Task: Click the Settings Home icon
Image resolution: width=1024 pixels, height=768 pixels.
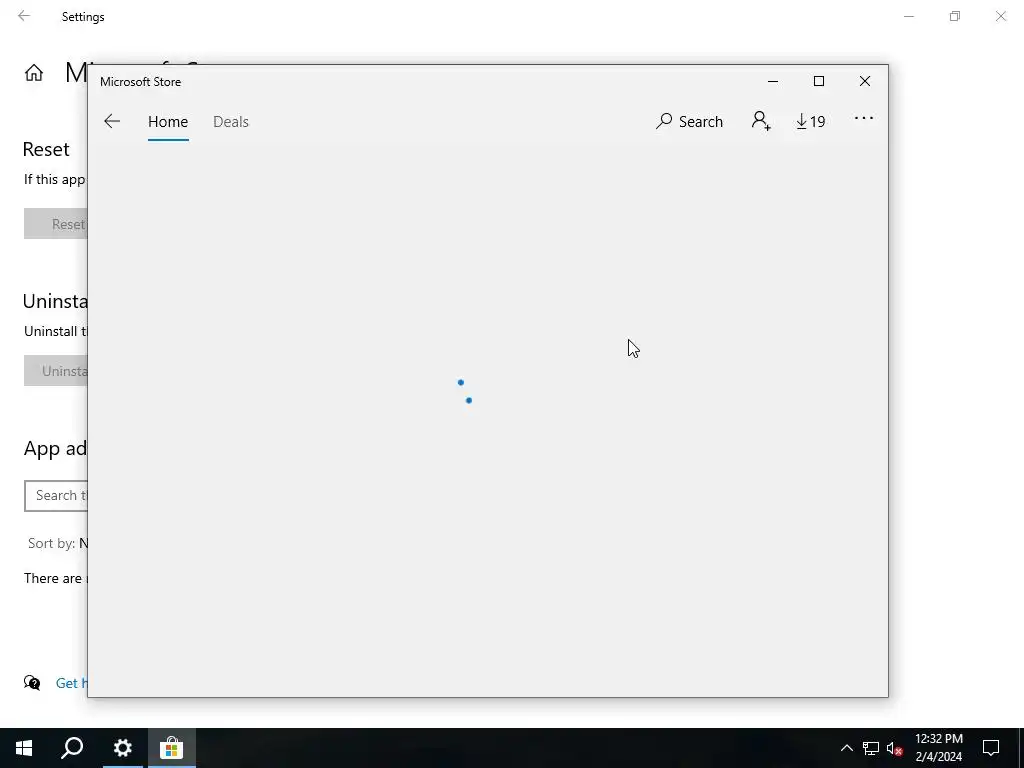Action: point(34,72)
